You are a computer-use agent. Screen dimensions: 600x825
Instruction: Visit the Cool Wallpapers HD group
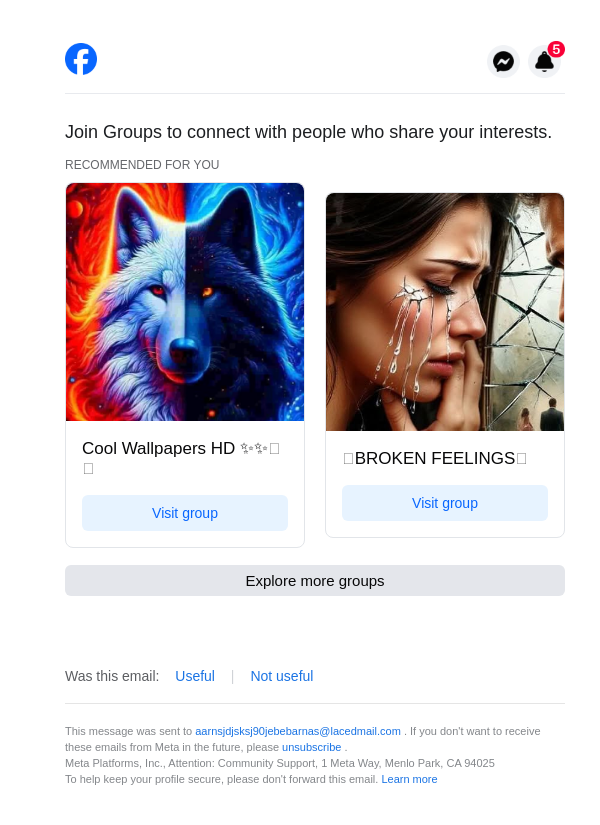click(x=185, y=513)
